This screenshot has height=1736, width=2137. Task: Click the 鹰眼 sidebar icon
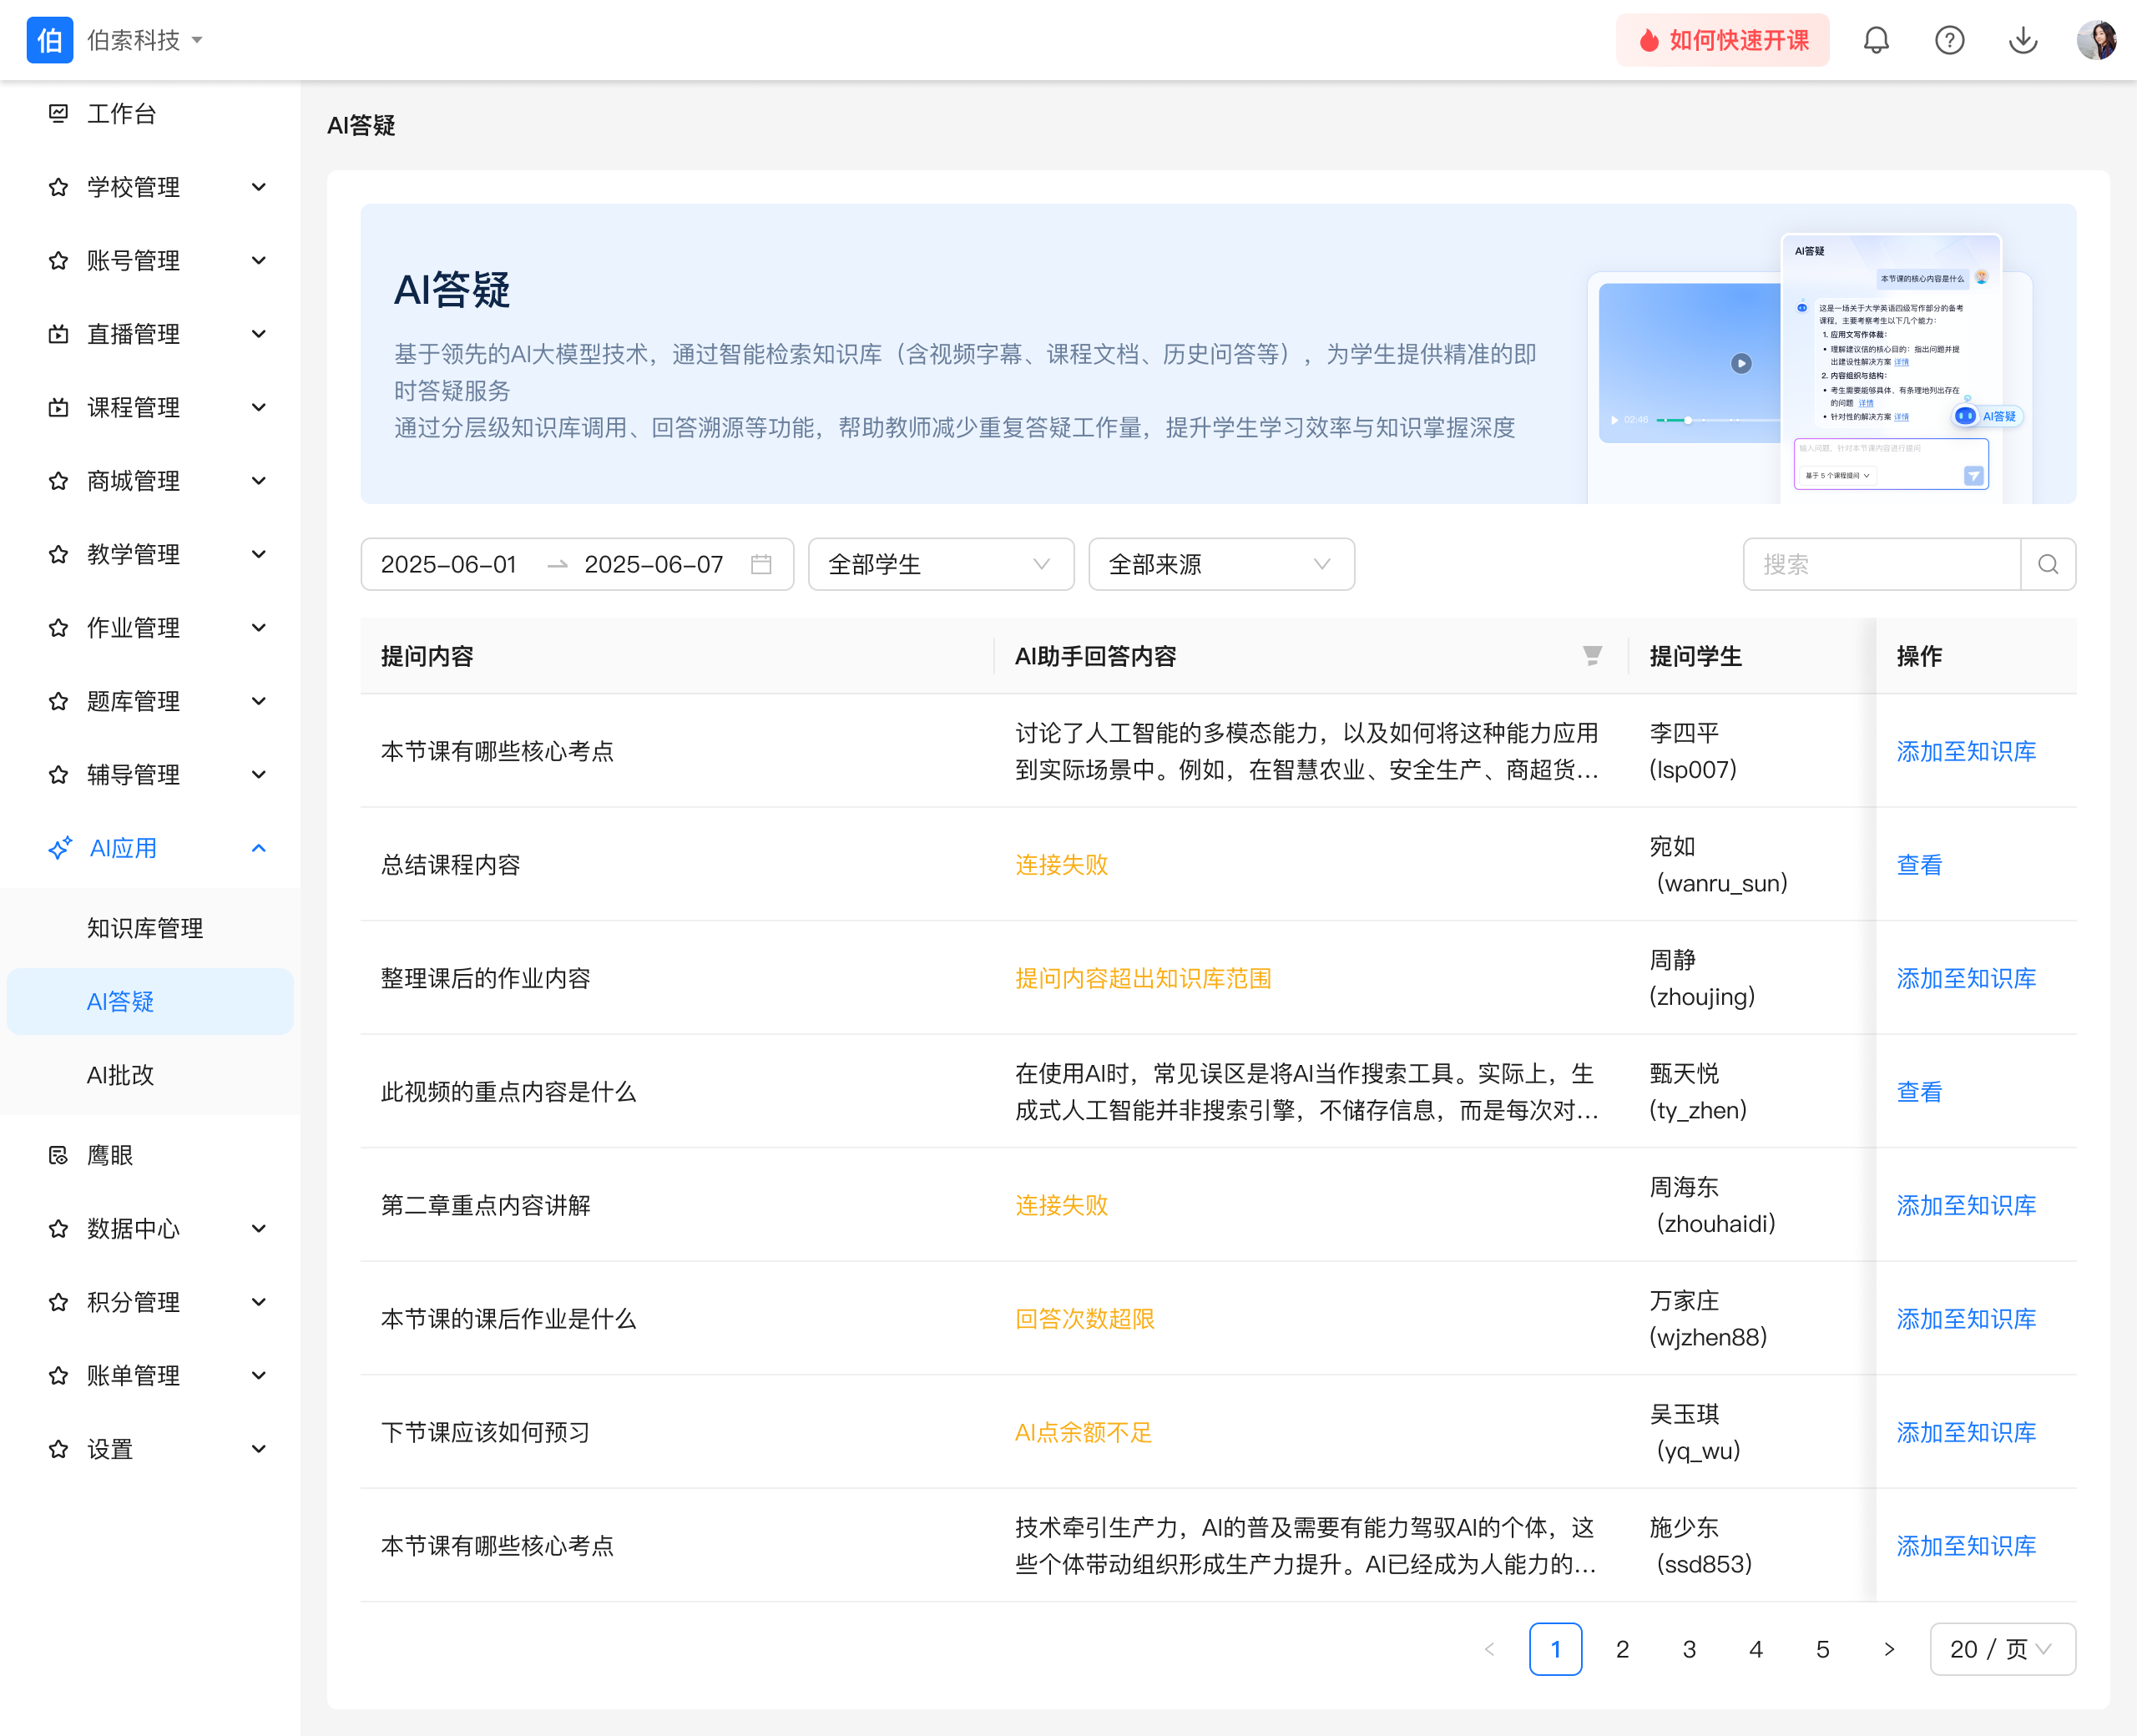click(59, 1155)
